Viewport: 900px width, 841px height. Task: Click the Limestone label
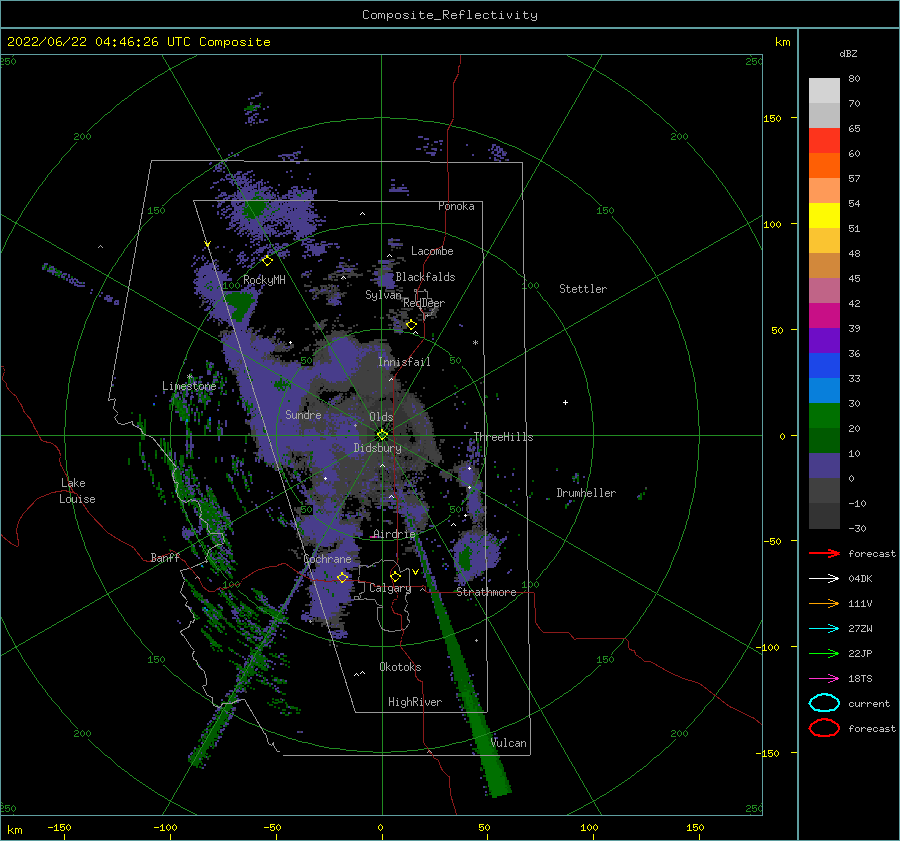189,386
